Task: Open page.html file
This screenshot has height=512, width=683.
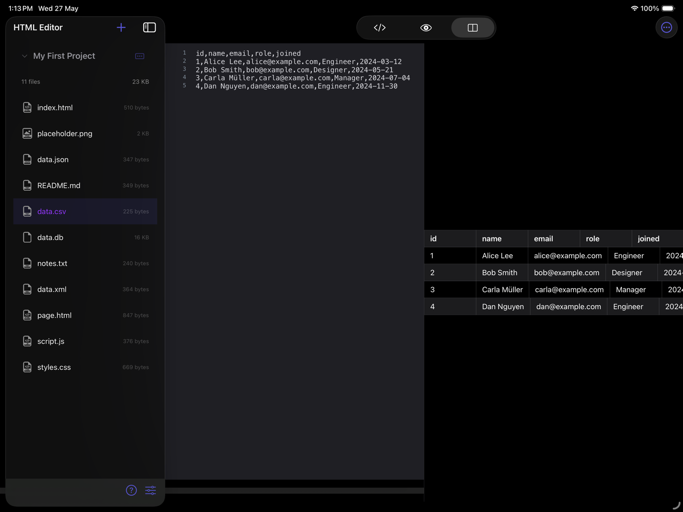Action: (x=85, y=315)
